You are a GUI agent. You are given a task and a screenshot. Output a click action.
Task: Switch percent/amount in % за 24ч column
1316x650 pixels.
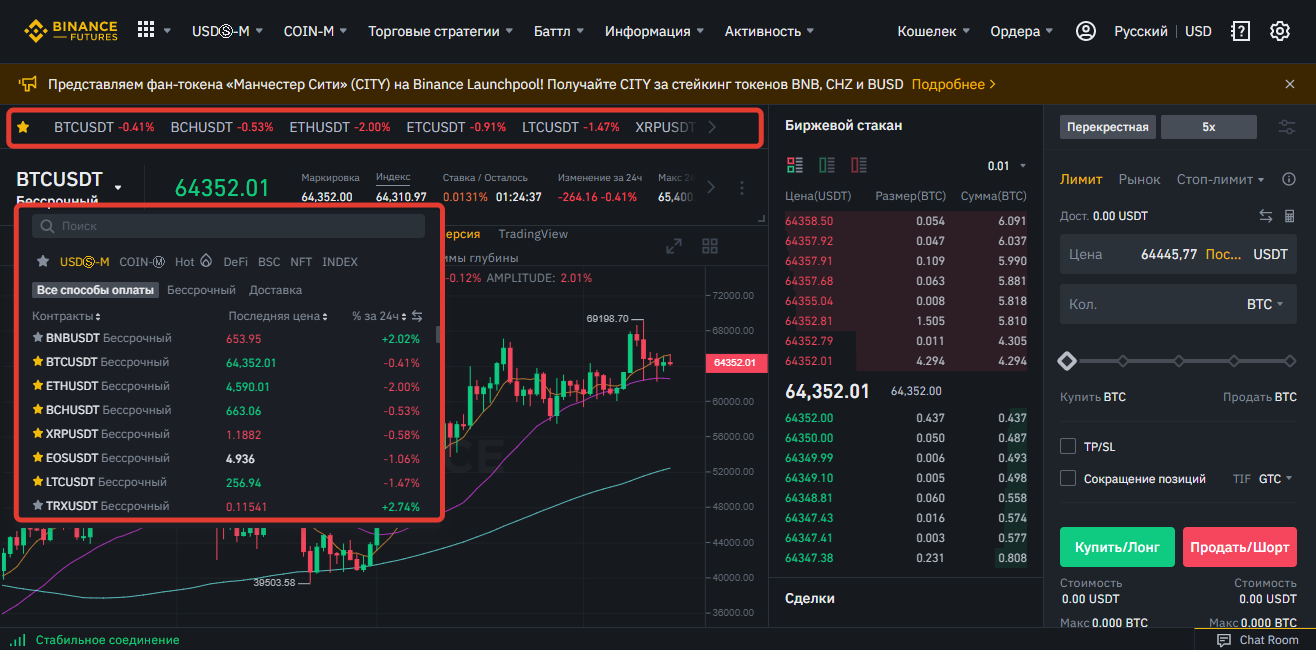417,316
